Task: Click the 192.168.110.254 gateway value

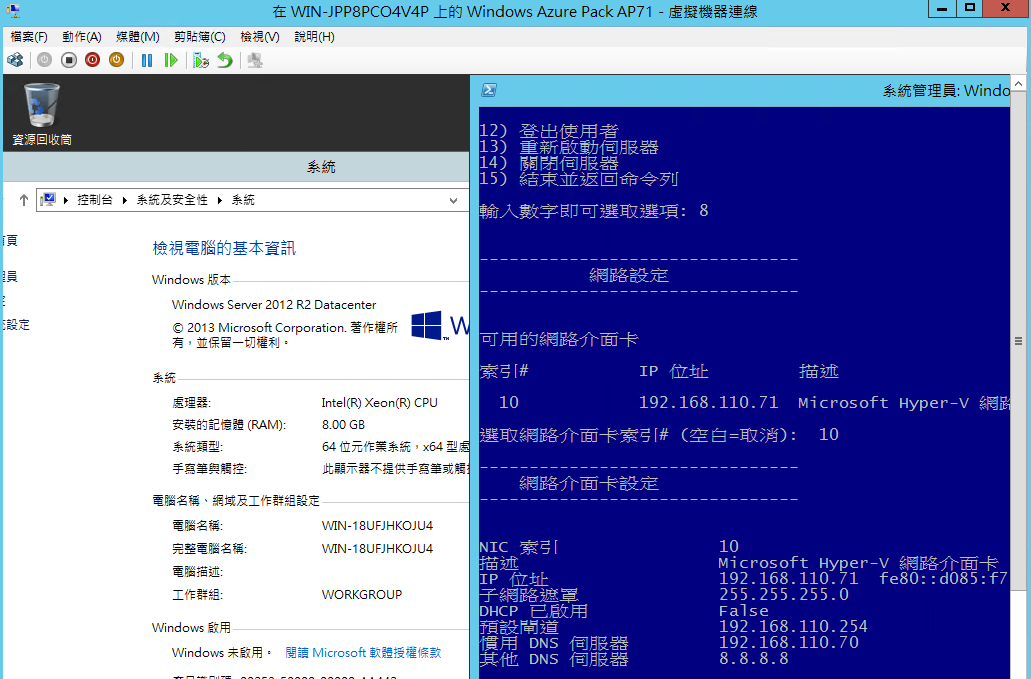Action: (x=793, y=626)
